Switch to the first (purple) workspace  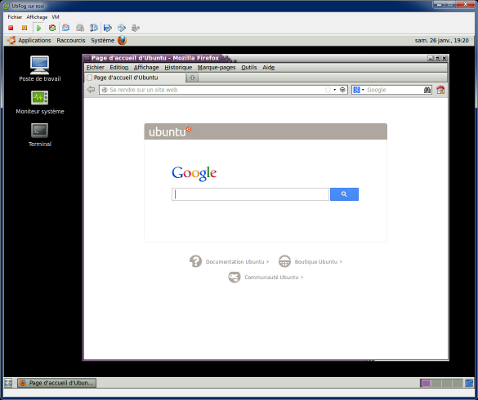click(x=426, y=383)
